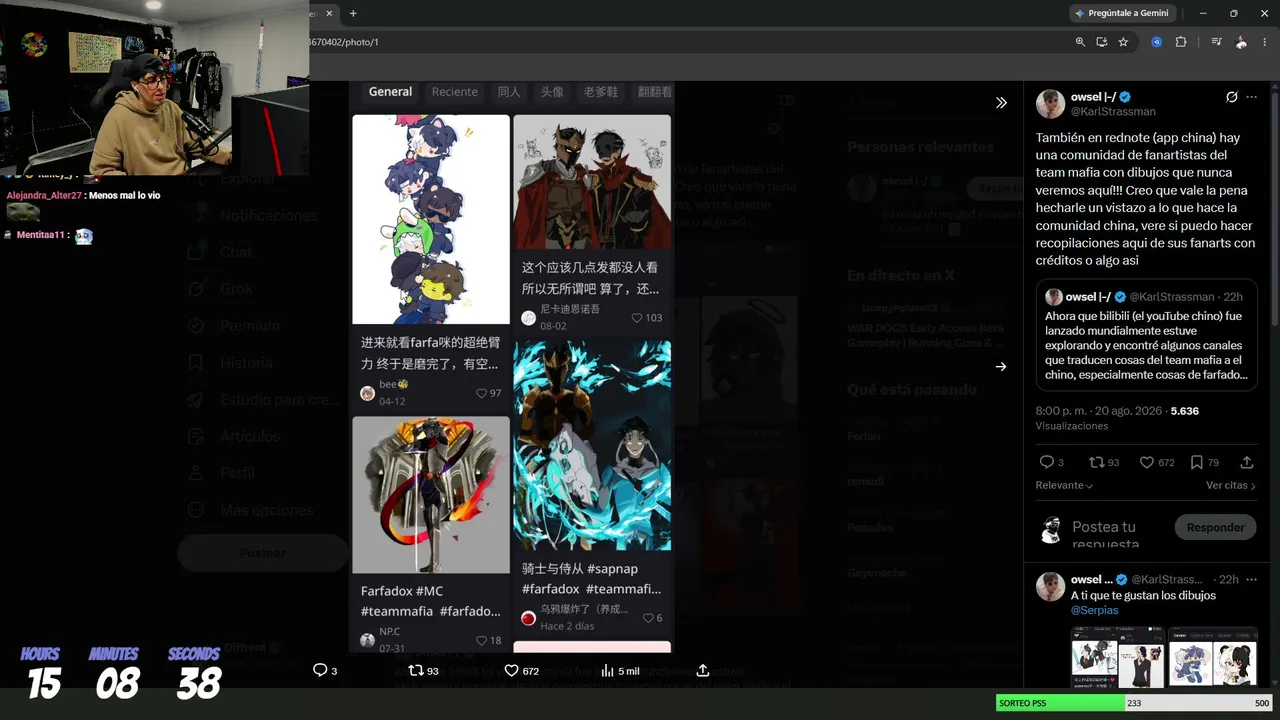Open the blue extension icon in the toolbar
This screenshot has height=720, width=1280.
pos(1157,42)
